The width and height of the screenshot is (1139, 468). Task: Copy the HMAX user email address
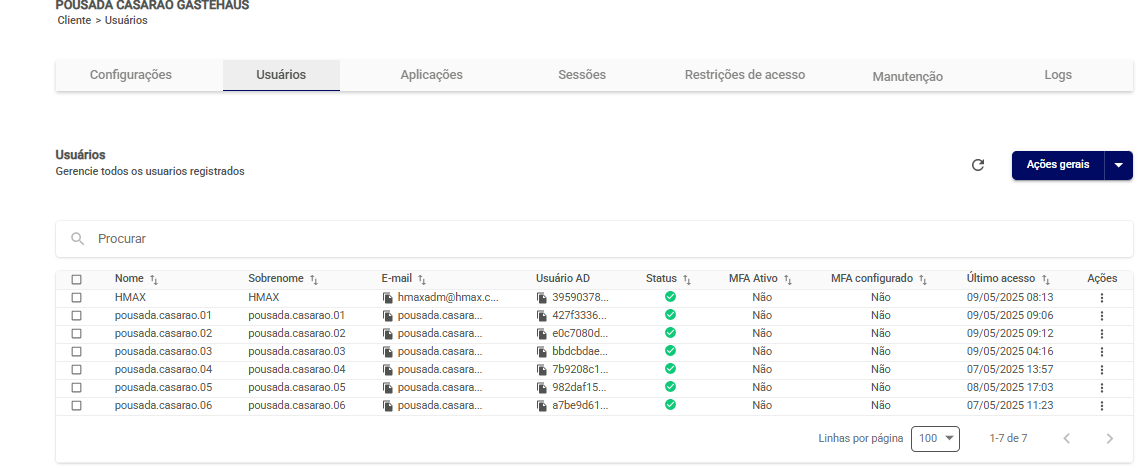[388, 297]
